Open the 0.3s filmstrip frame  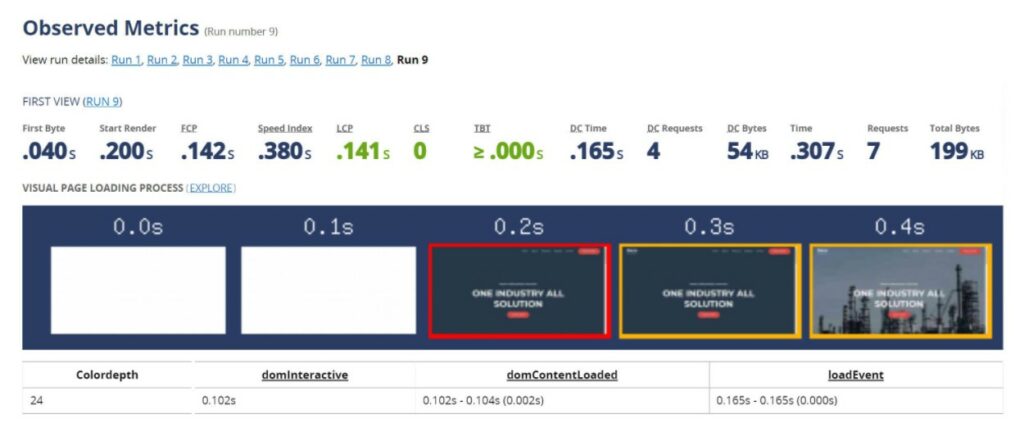tap(710, 291)
